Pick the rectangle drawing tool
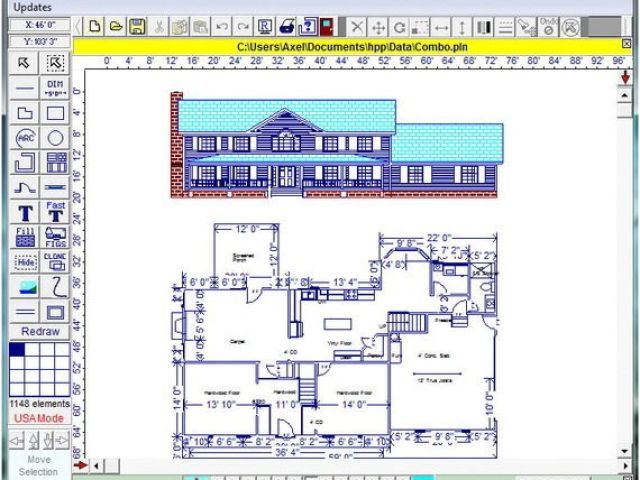This screenshot has height=480, width=640. pos(55,113)
